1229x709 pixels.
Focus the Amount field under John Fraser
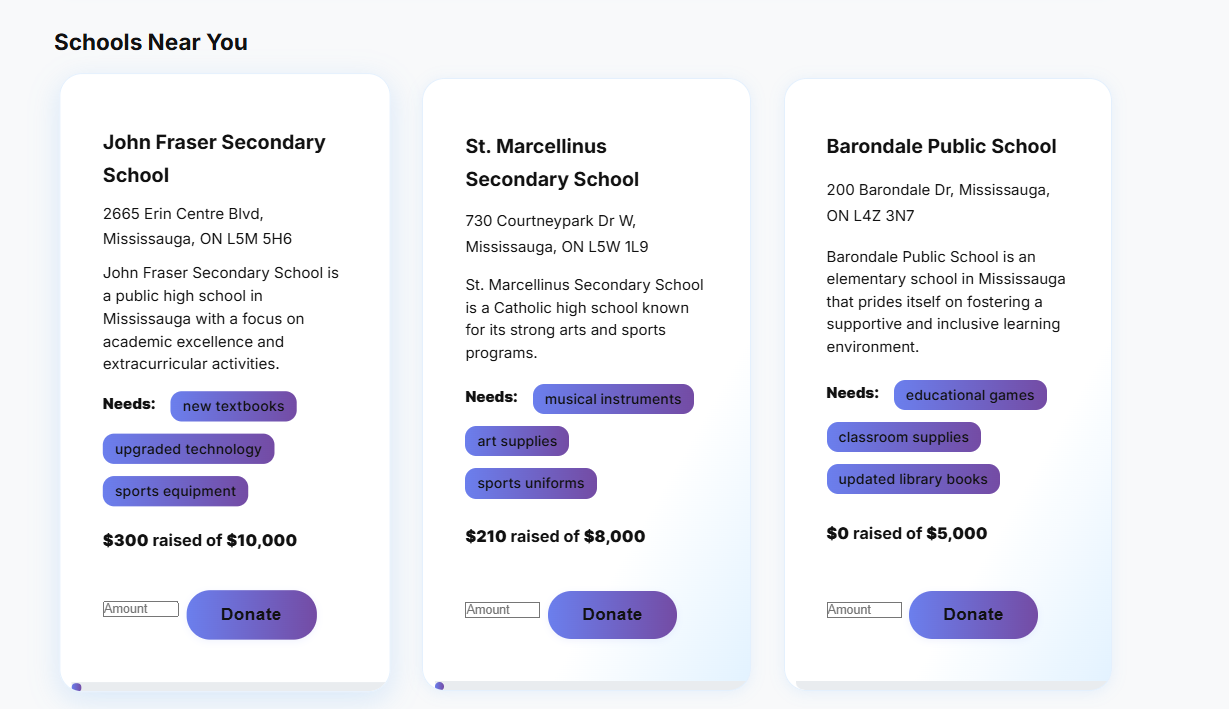pos(141,609)
